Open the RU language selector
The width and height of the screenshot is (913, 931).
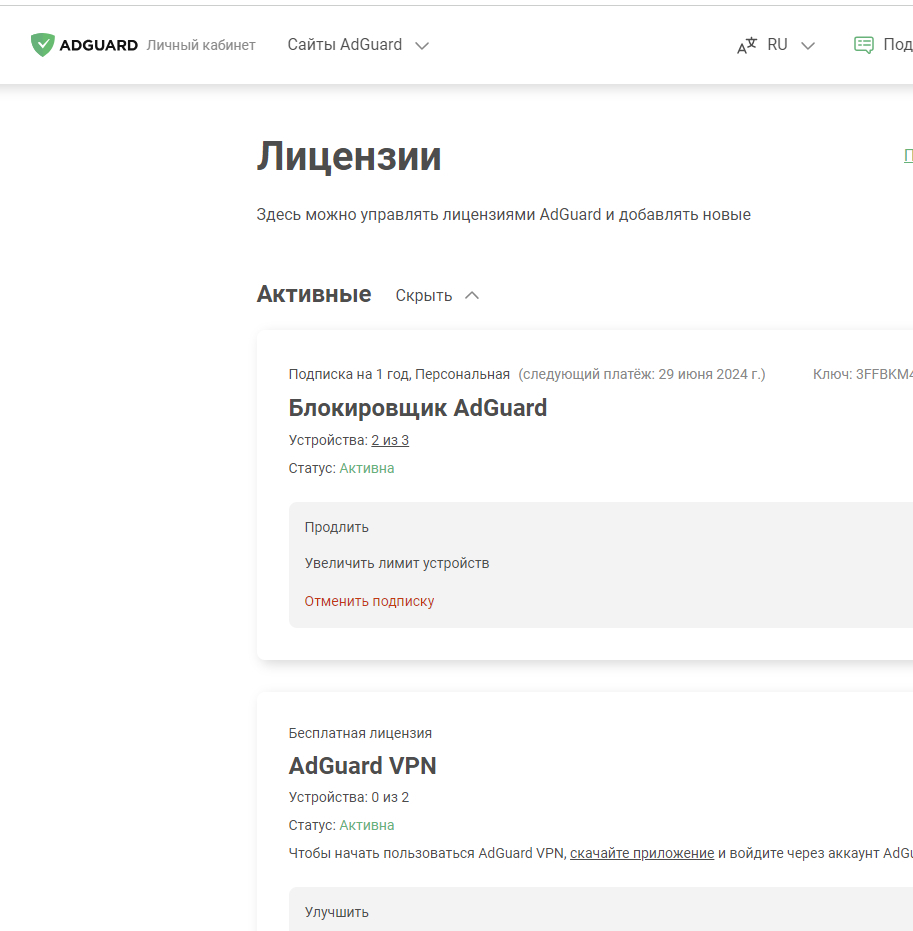777,45
